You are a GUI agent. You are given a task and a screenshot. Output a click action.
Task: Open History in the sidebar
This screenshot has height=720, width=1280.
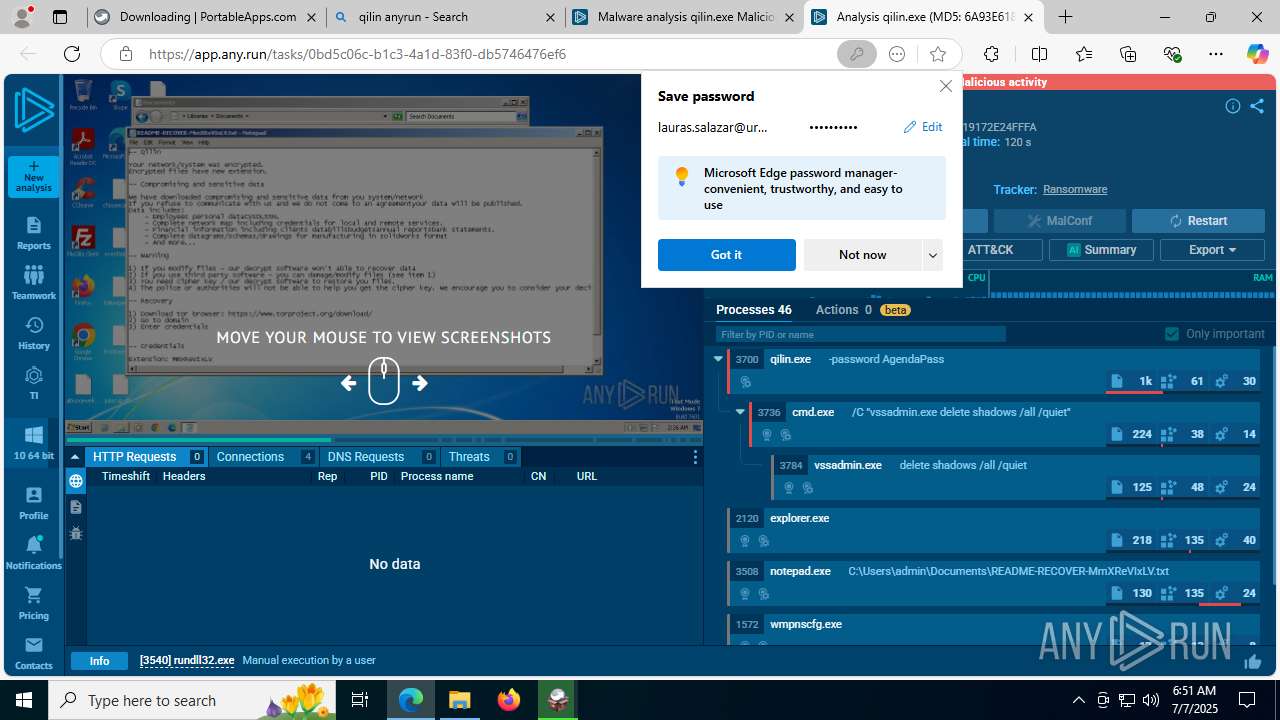[34, 334]
